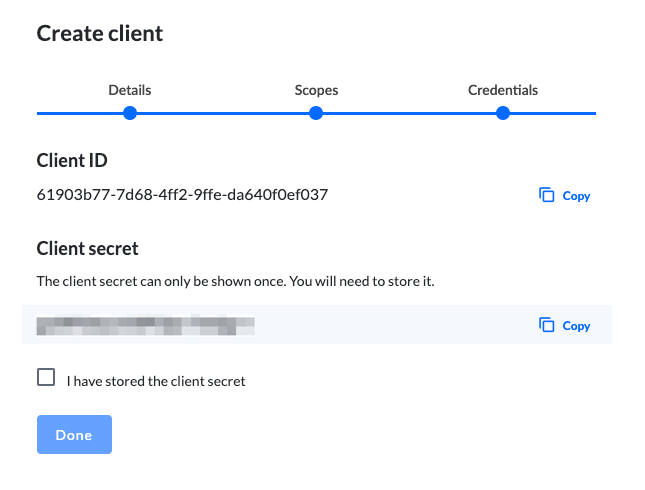Click the Credentials step dot on the progress line

coord(503,113)
